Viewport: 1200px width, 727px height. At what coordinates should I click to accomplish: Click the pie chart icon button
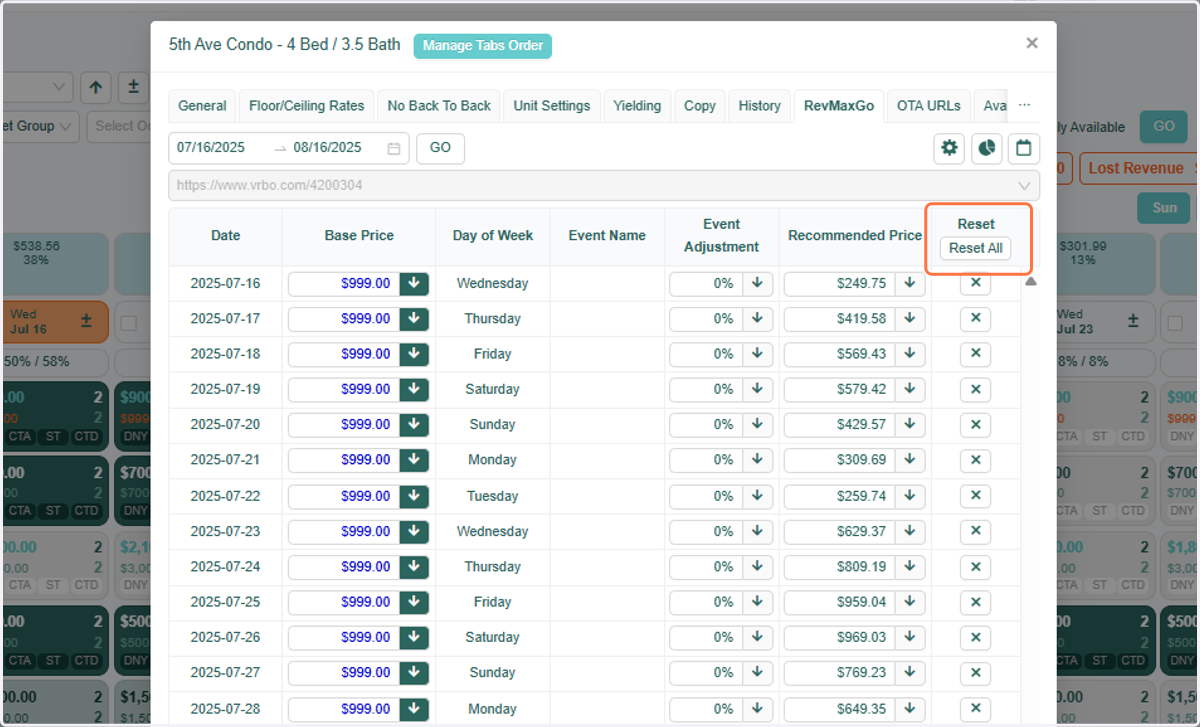click(x=986, y=148)
